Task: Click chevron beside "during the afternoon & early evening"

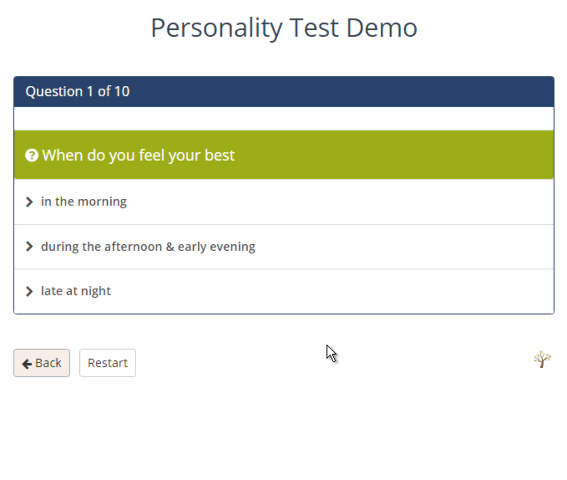Action: (x=29, y=247)
